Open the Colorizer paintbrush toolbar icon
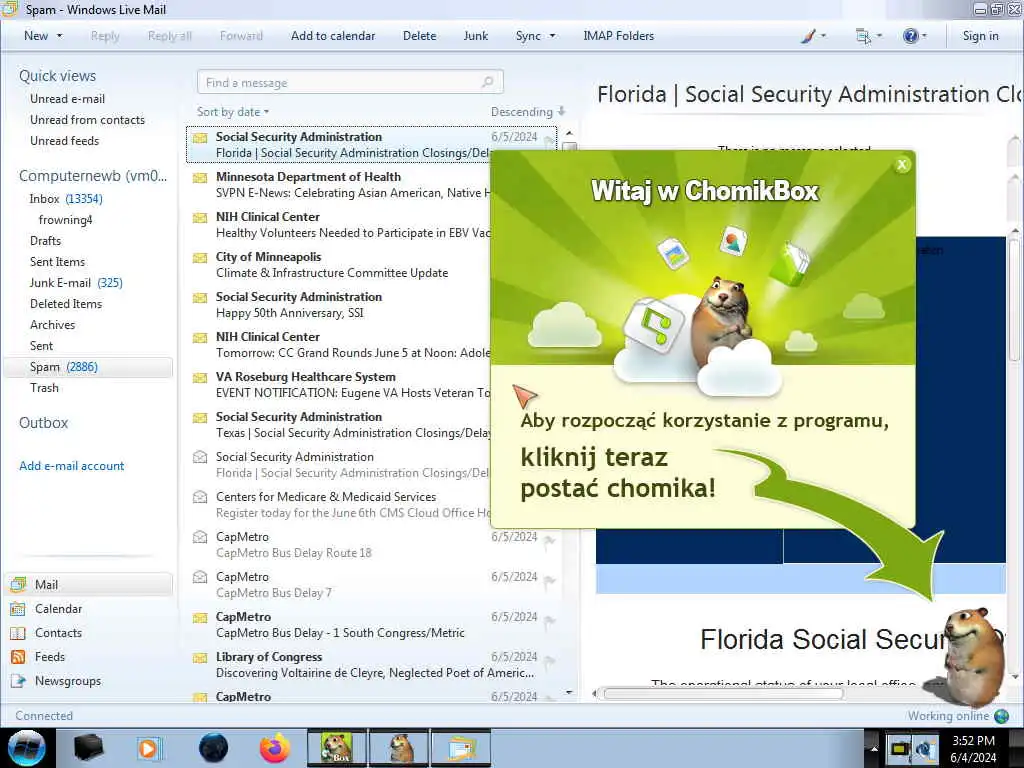Screen dimensions: 1024x768 pos(808,36)
